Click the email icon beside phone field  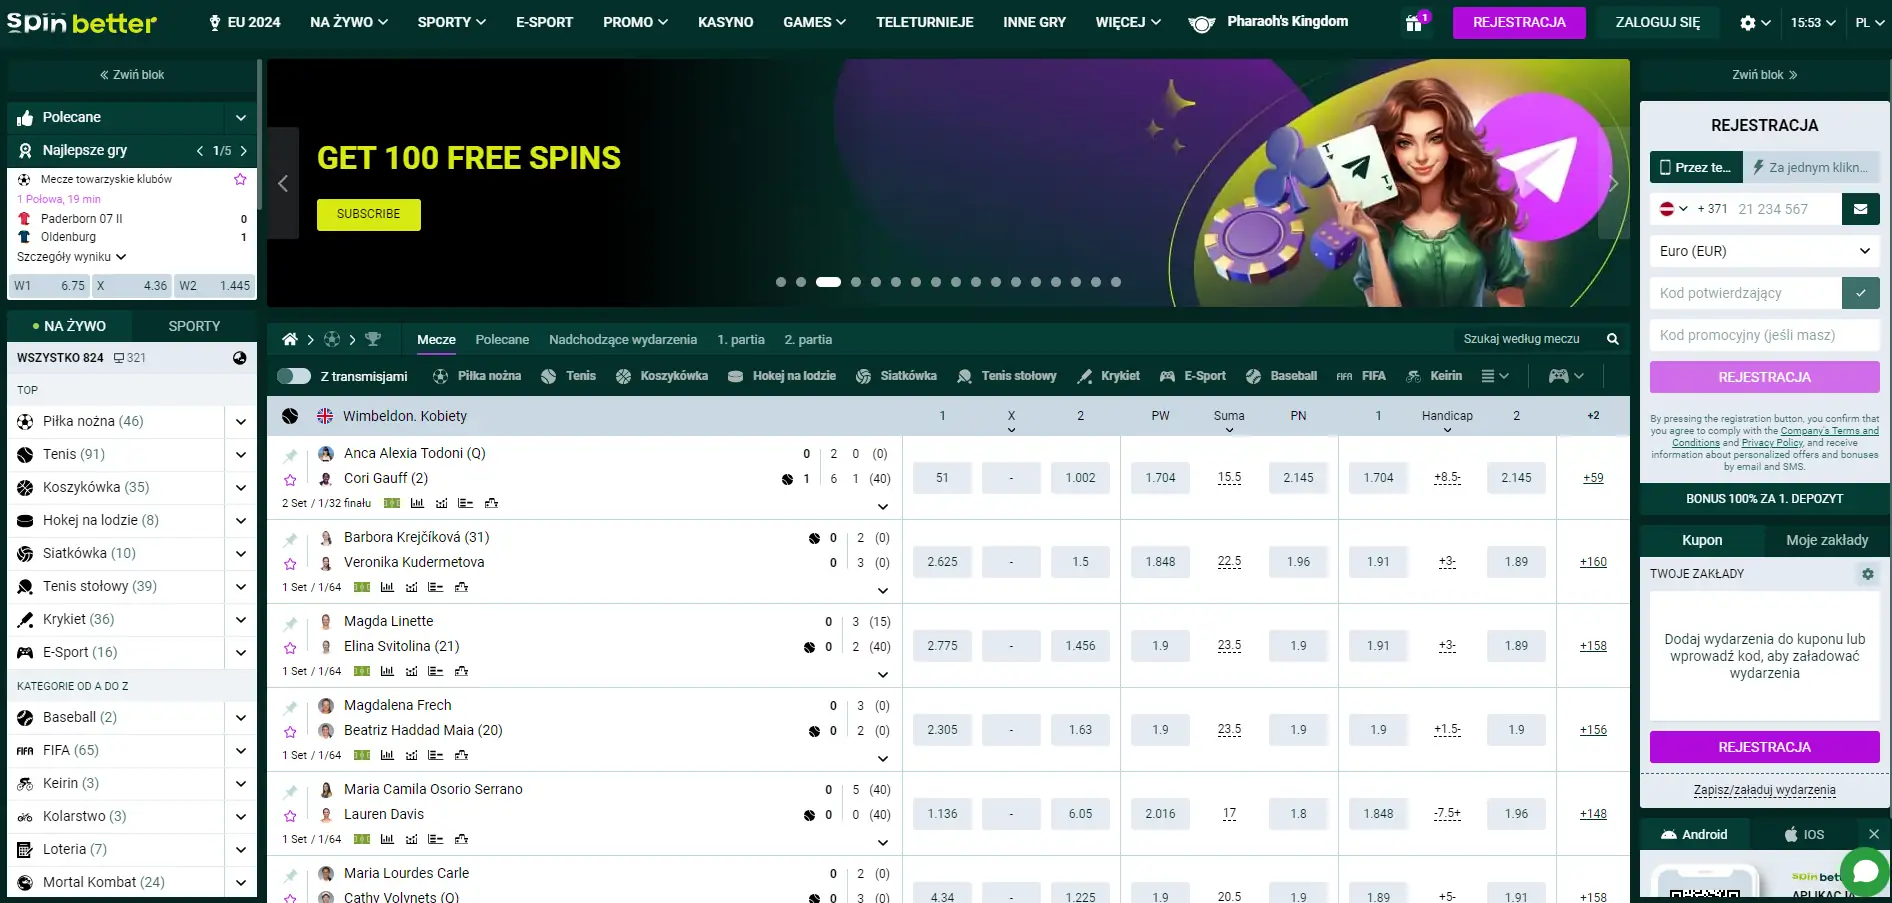(1860, 209)
